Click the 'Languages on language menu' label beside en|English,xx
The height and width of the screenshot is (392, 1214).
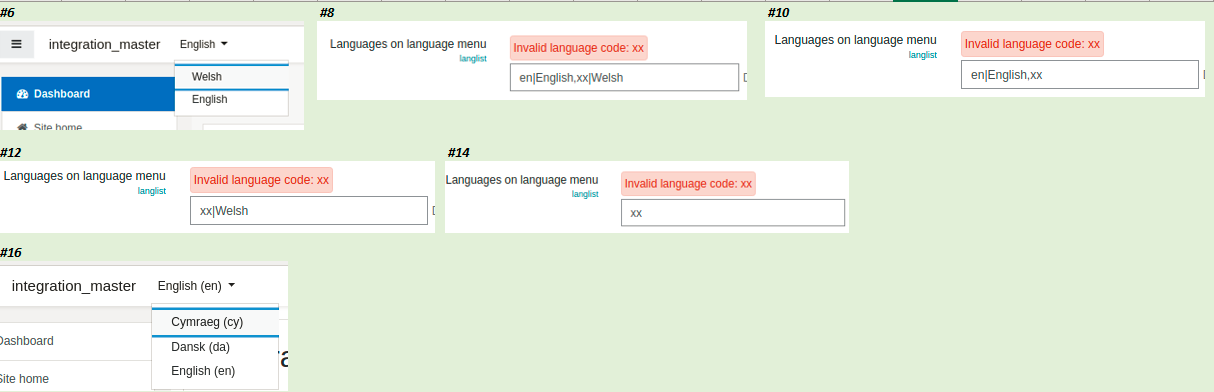click(856, 40)
